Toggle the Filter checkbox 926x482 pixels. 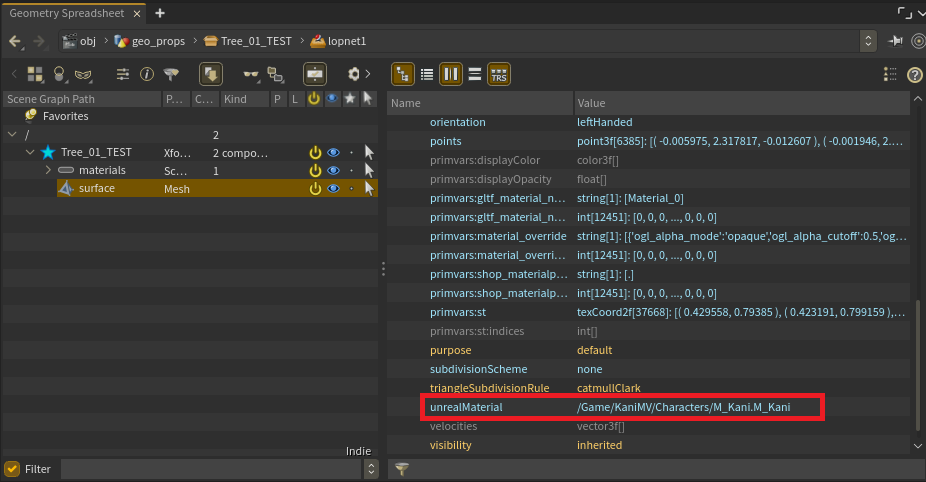12,469
